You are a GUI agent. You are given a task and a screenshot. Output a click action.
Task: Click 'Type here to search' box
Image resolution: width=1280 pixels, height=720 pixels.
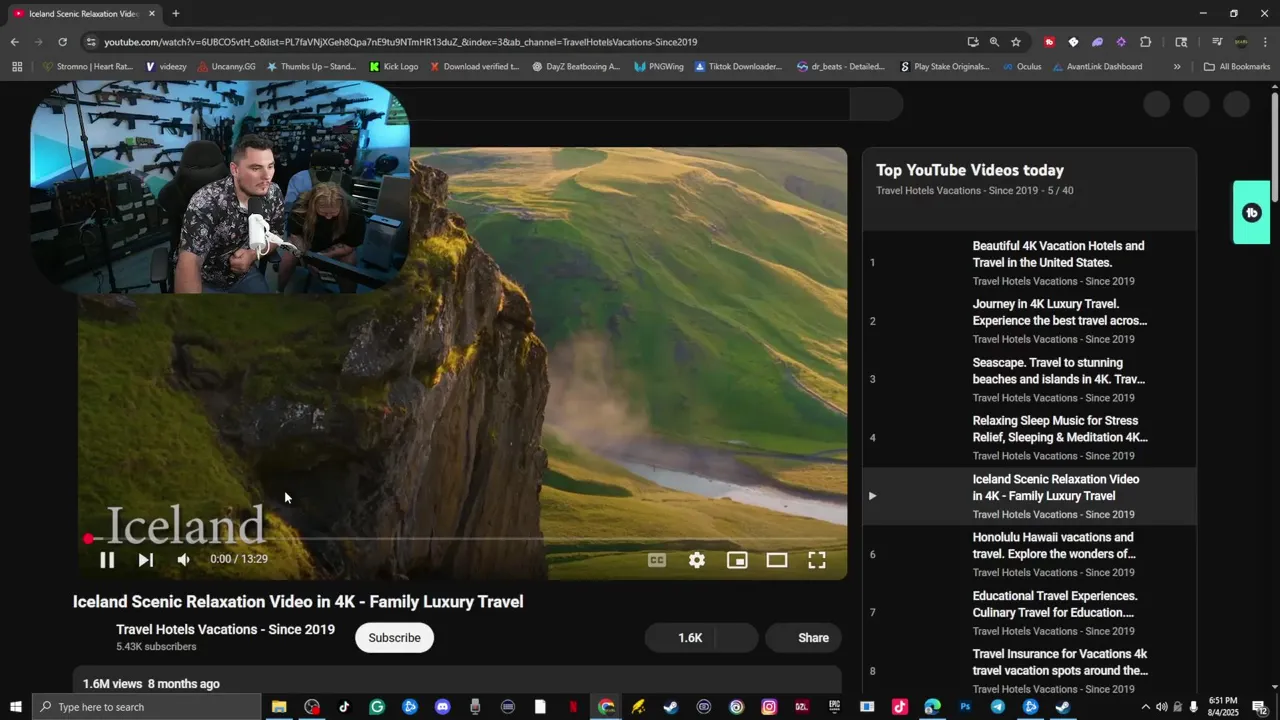(x=147, y=707)
